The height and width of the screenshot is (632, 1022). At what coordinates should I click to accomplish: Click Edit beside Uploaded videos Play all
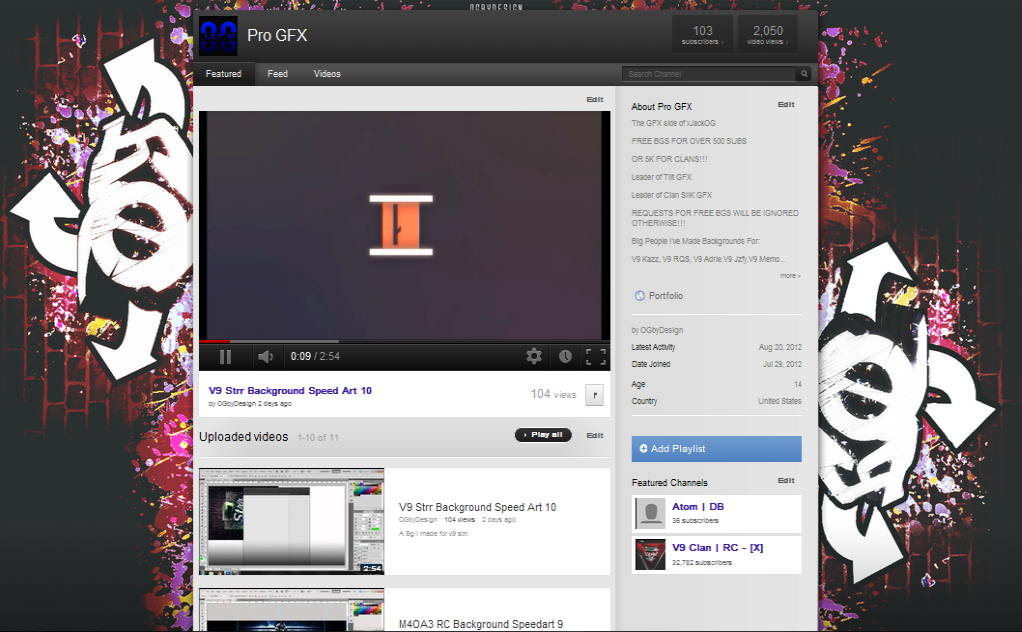pos(594,435)
